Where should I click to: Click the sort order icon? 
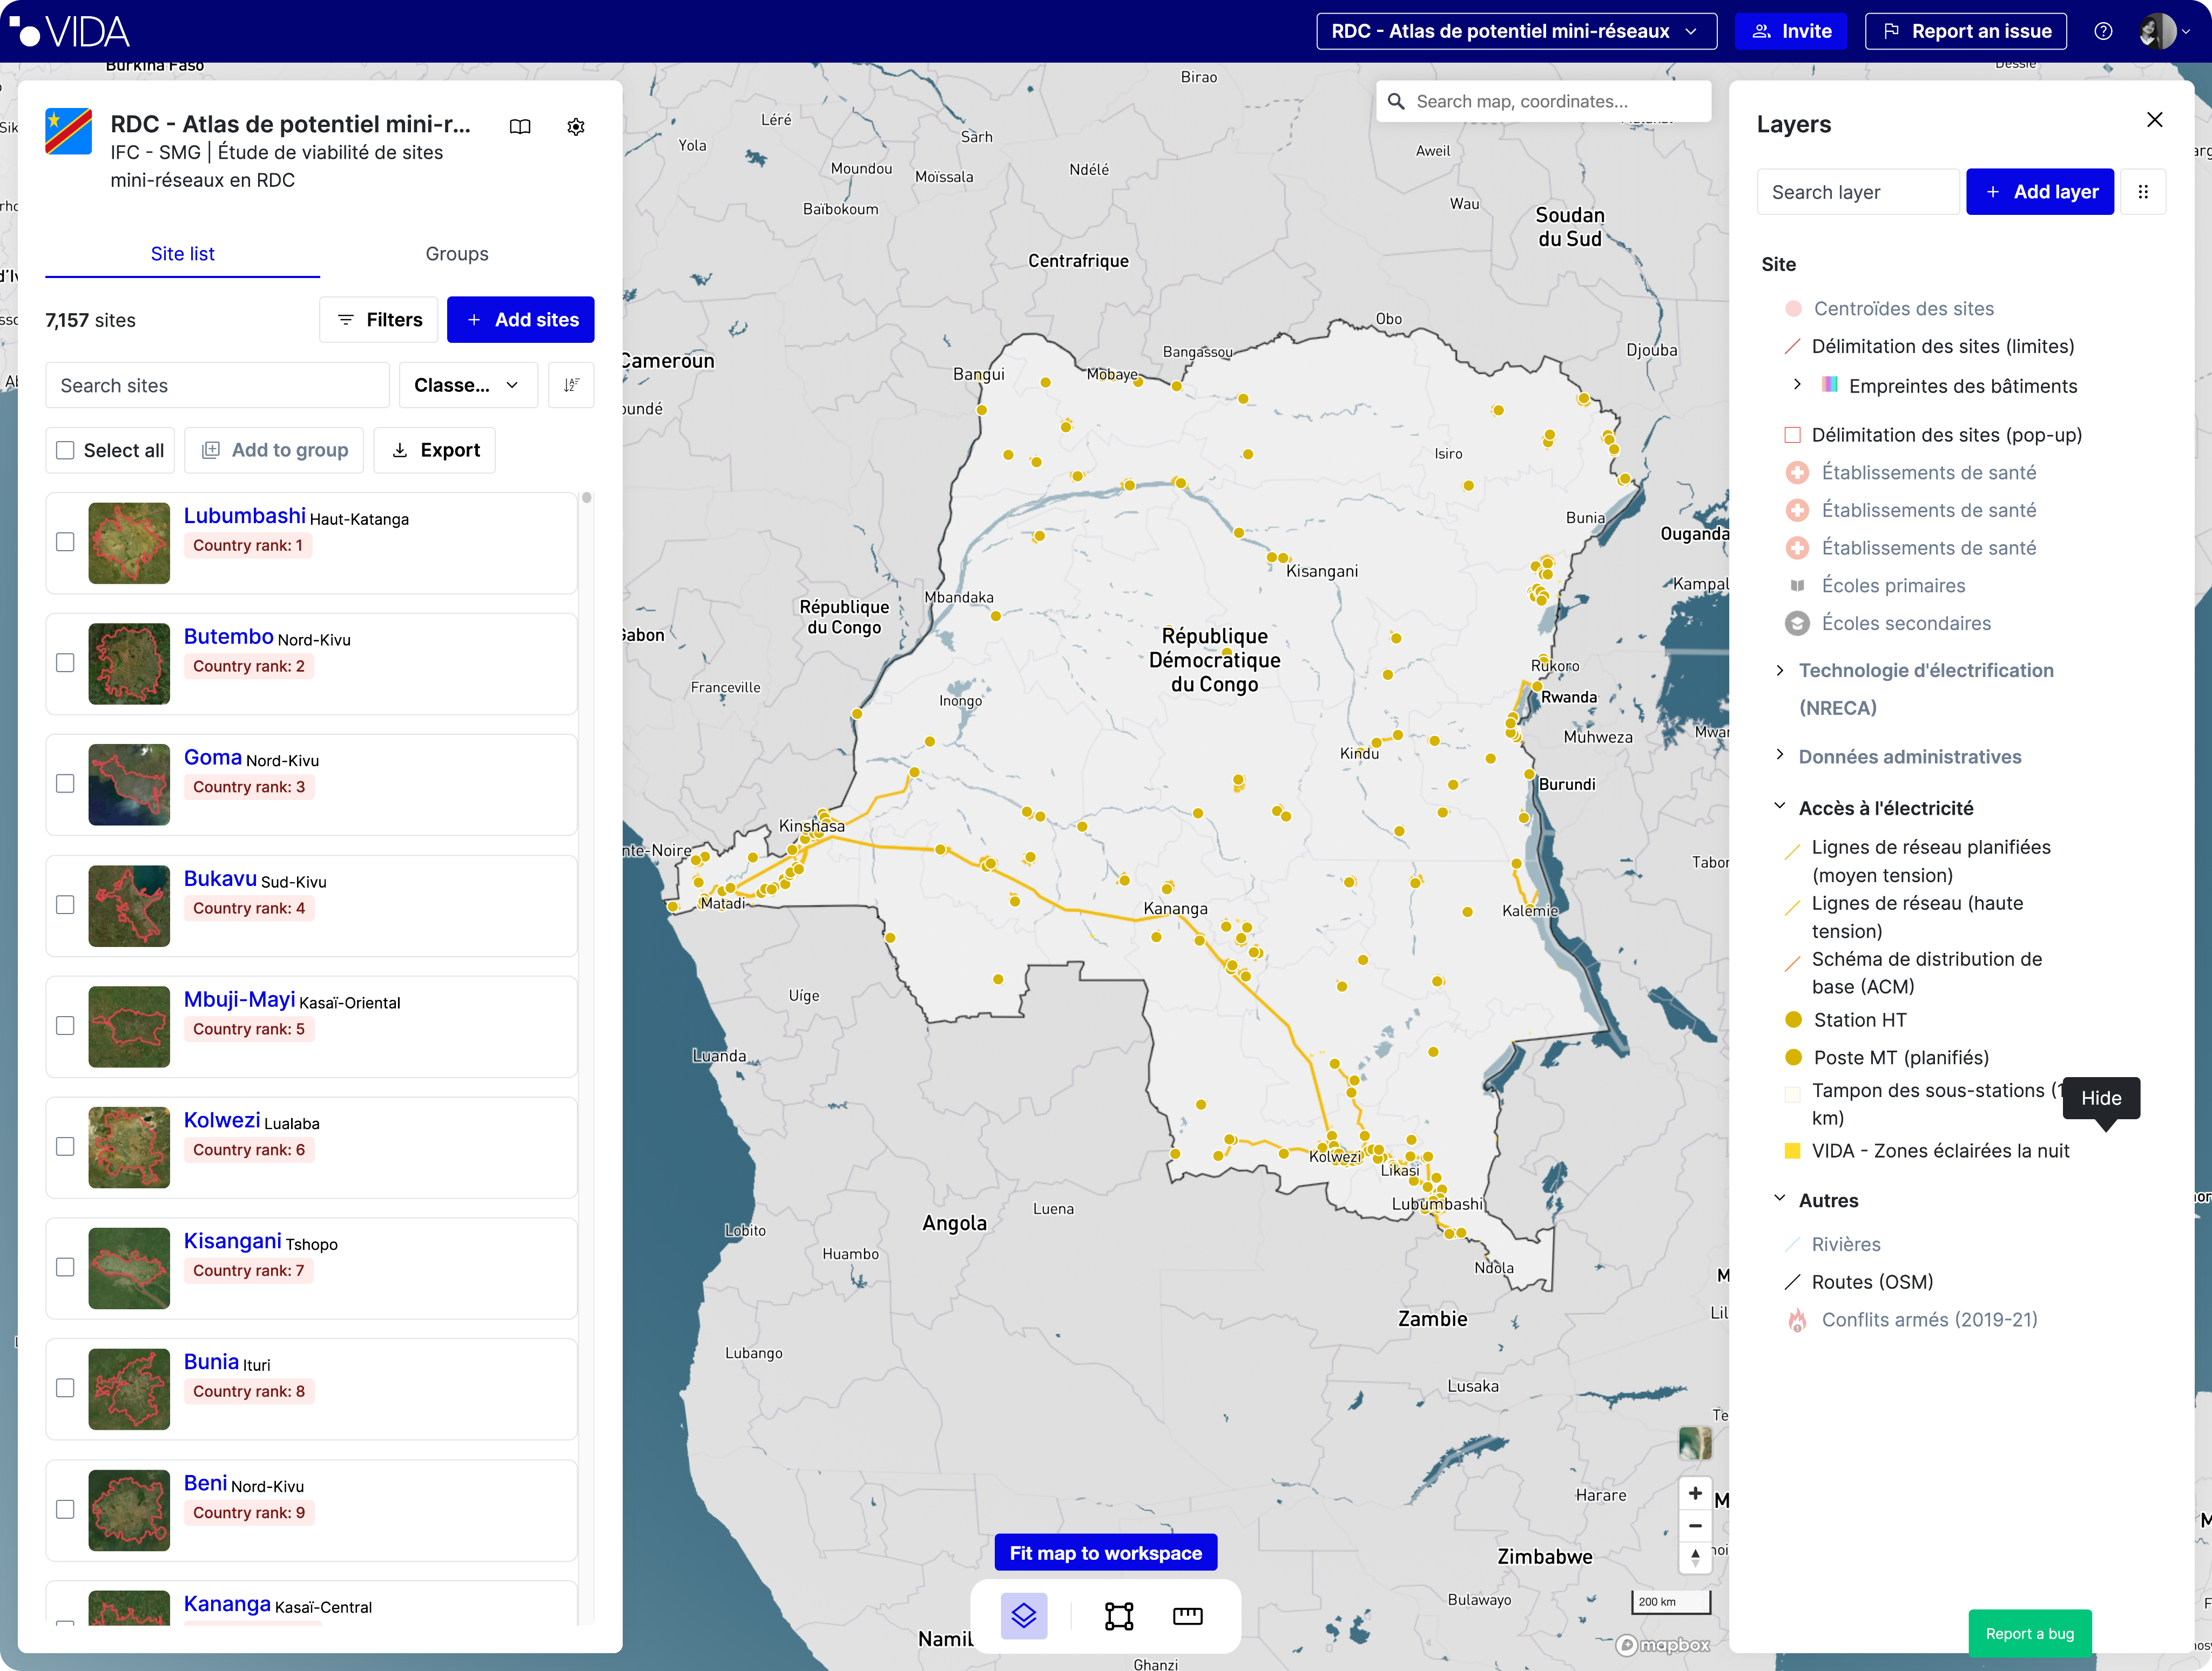click(x=571, y=385)
